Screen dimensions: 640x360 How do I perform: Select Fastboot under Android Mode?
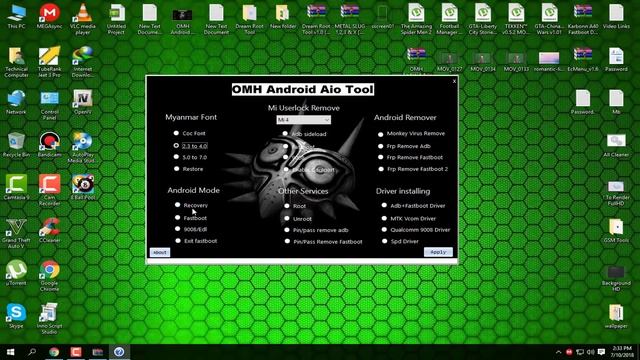177,218
